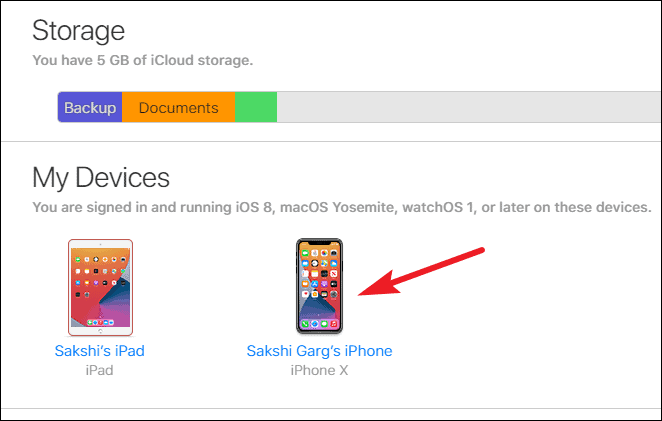The image size is (662, 421).
Task: Select the orange Documents storage segment
Action: [x=179, y=107]
